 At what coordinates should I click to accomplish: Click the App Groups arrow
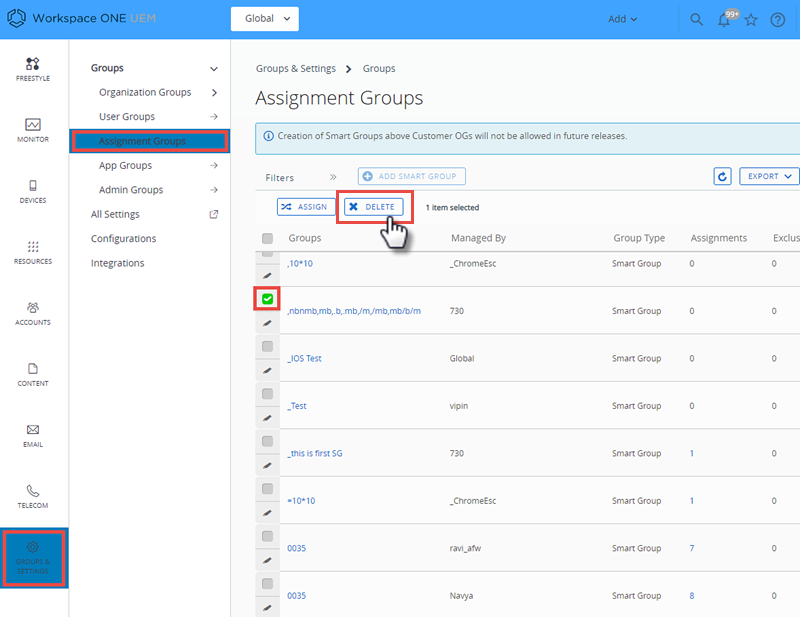214,165
